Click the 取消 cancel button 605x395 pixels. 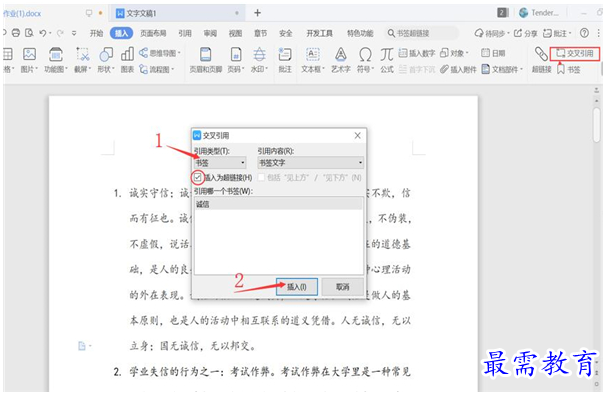click(342, 287)
